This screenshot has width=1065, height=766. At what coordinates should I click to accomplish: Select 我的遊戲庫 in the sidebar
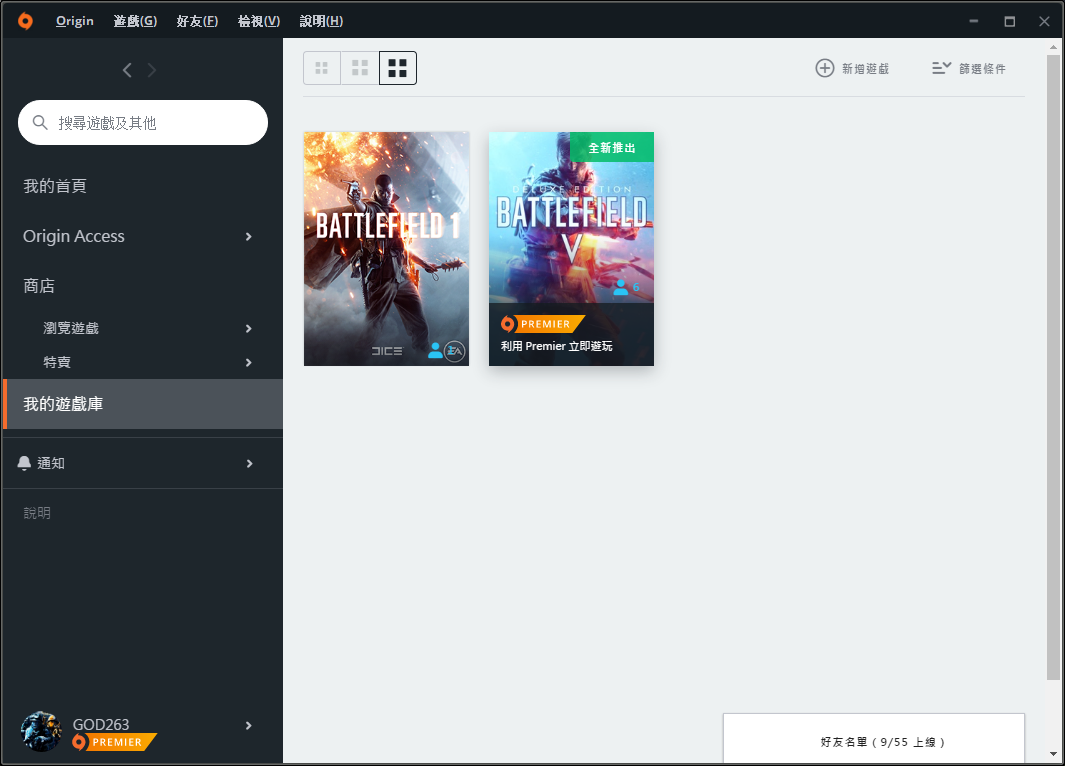click(x=143, y=404)
